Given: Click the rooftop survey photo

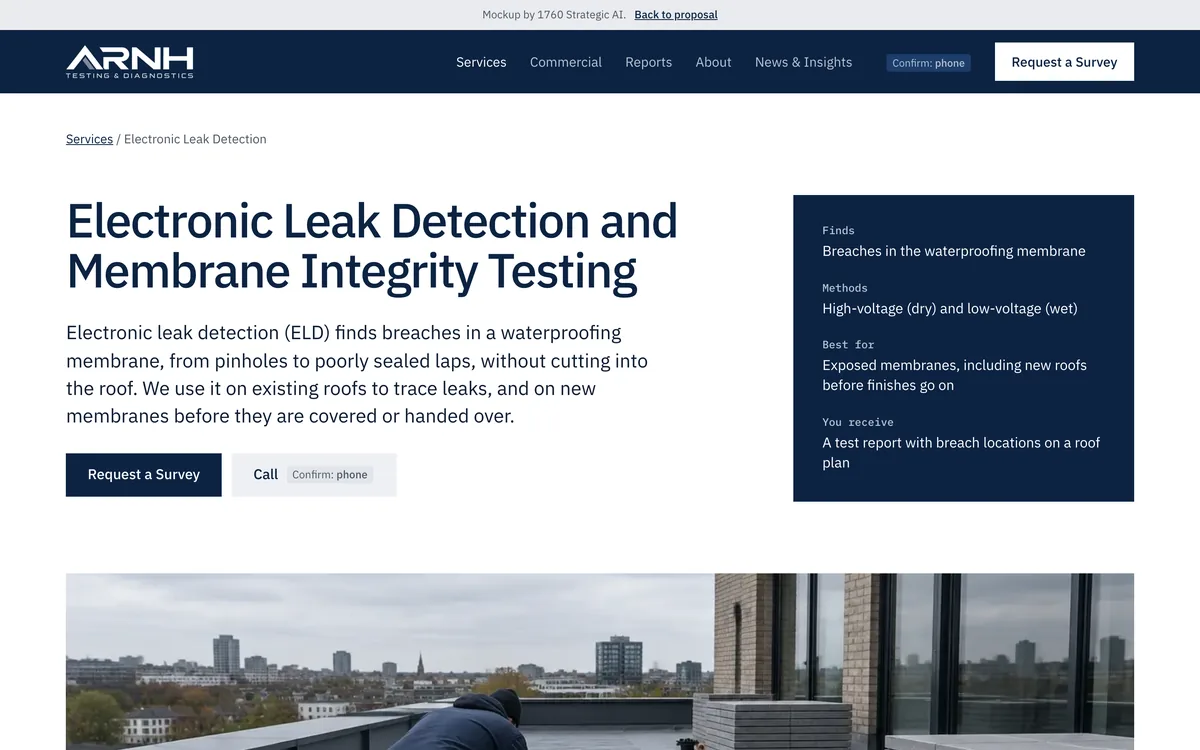Looking at the screenshot, I should pos(600,662).
